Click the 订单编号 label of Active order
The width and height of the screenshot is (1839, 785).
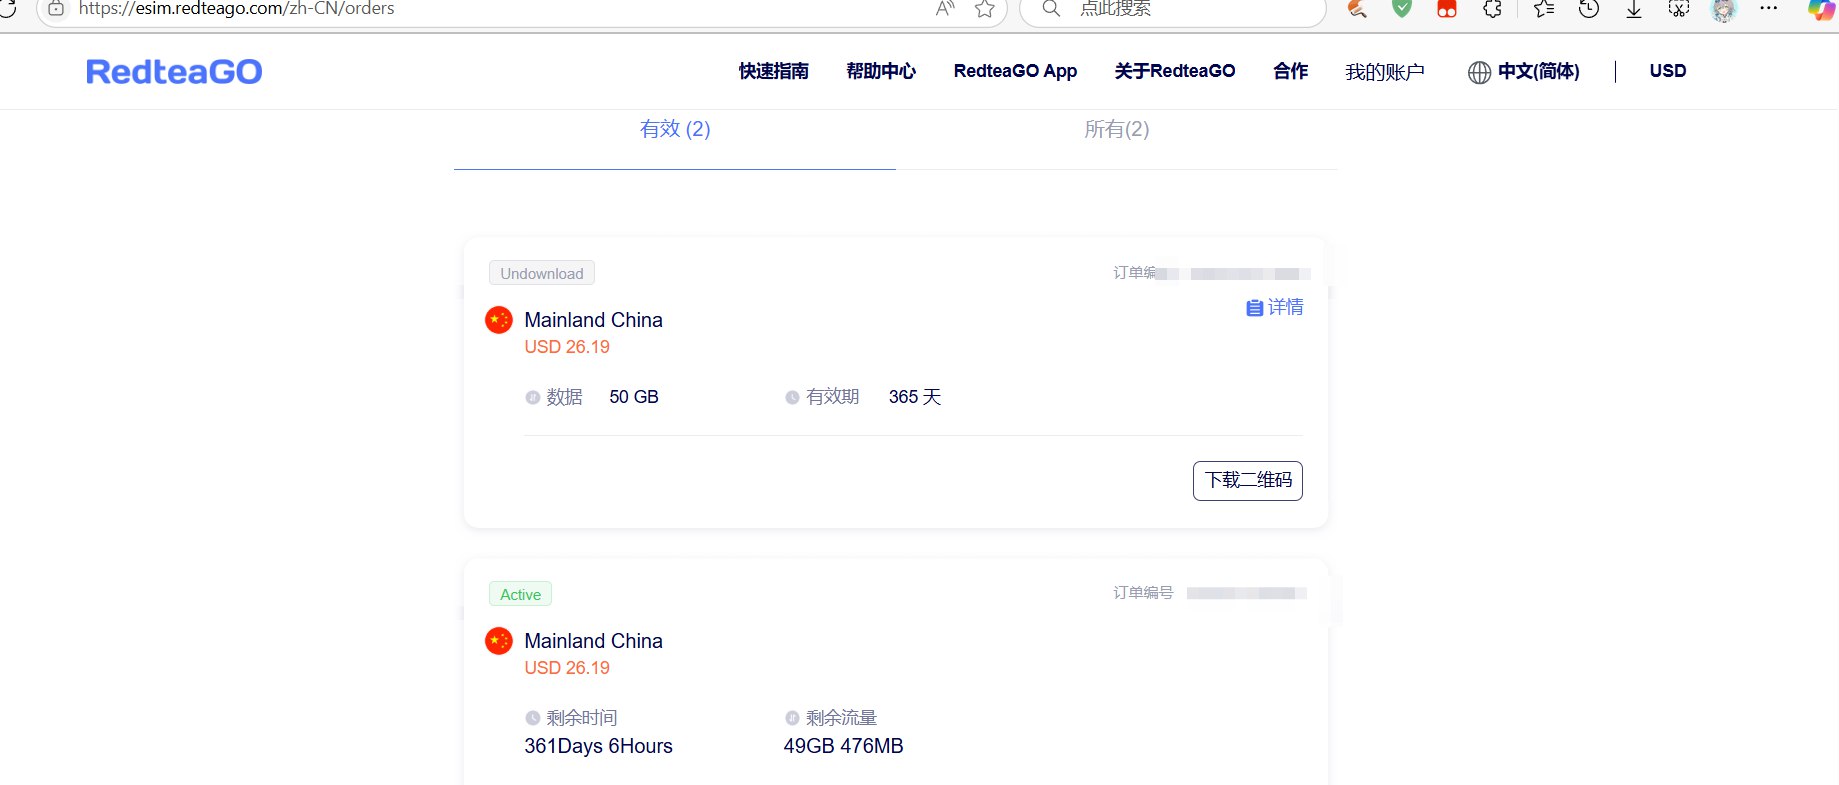tap(1143, 593)
